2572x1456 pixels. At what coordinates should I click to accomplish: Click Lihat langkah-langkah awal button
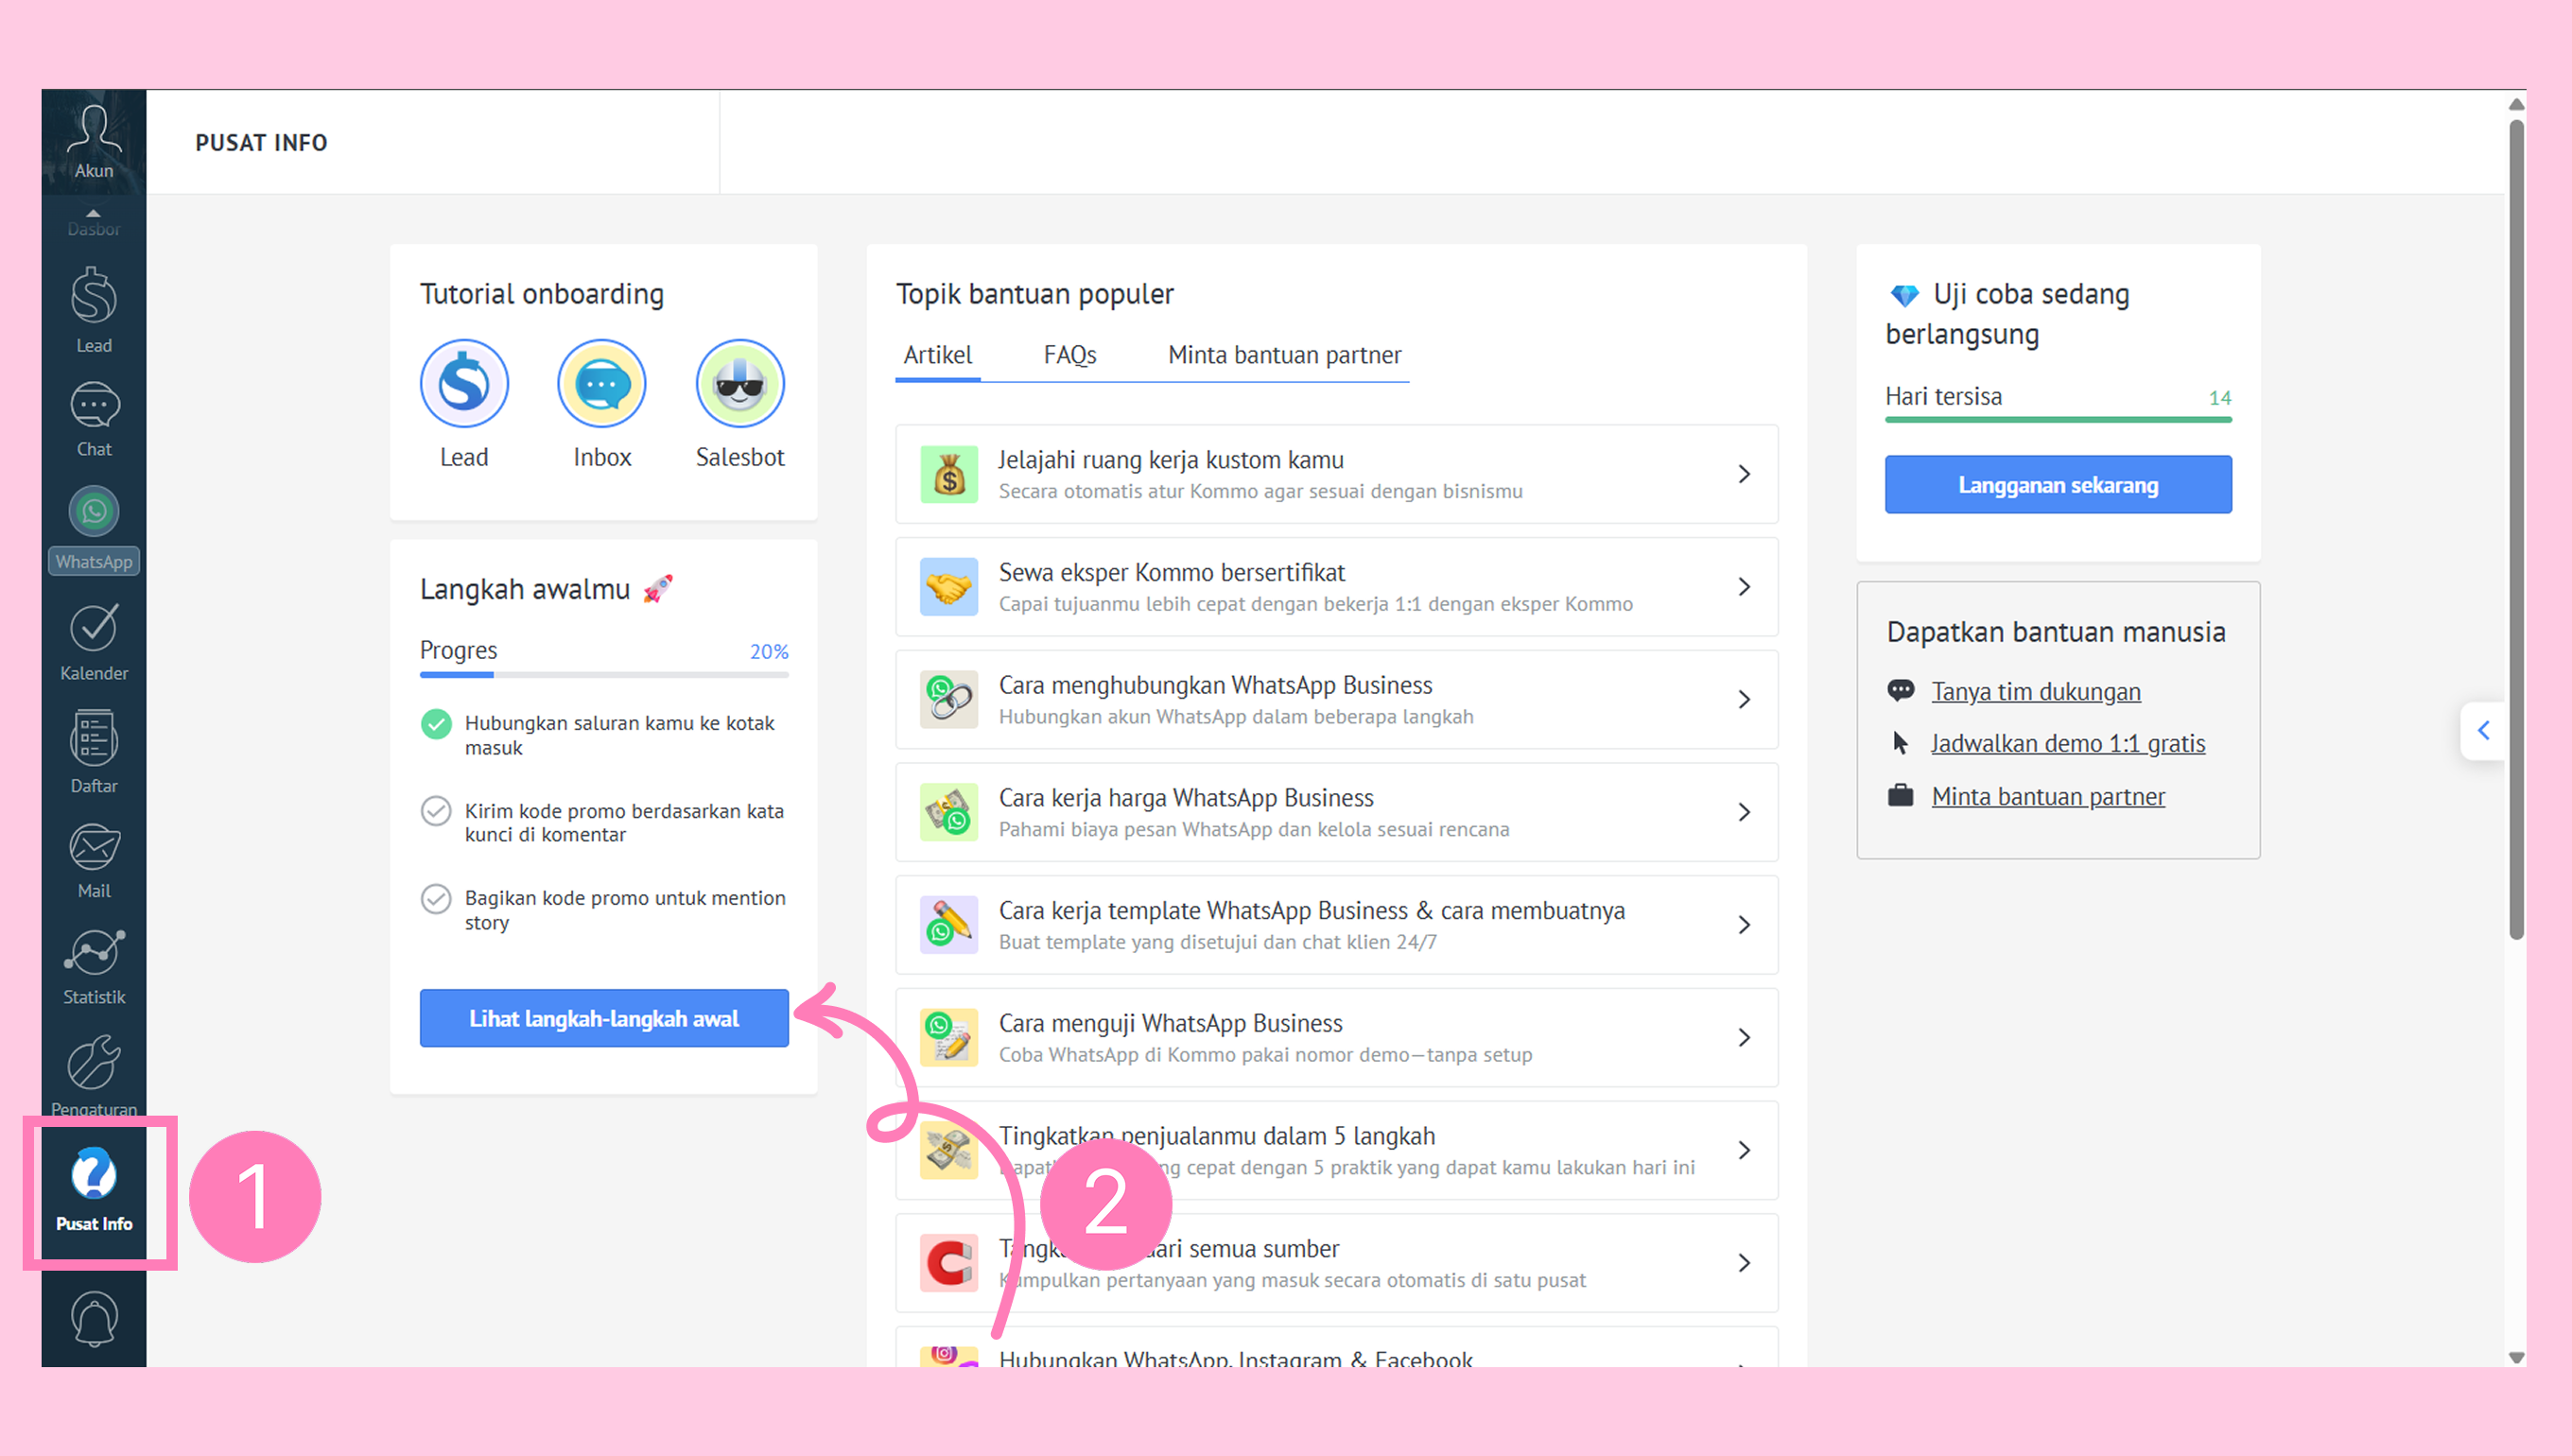coord(604,1018)
